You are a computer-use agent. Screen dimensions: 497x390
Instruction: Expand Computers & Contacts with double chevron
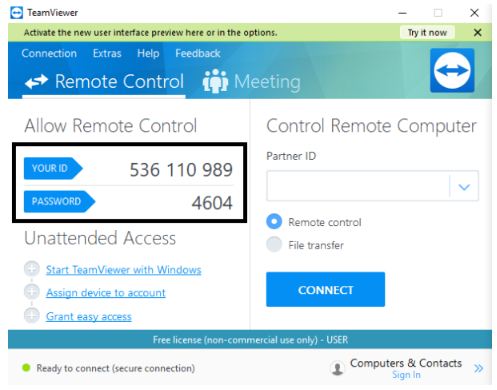[478, 368]
